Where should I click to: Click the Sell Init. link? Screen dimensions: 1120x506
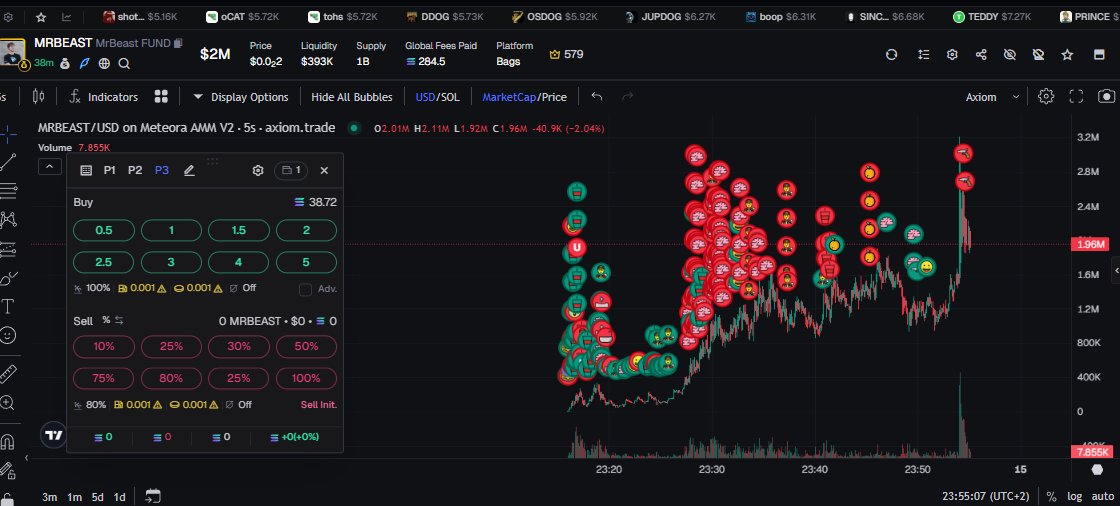[319, 405]
